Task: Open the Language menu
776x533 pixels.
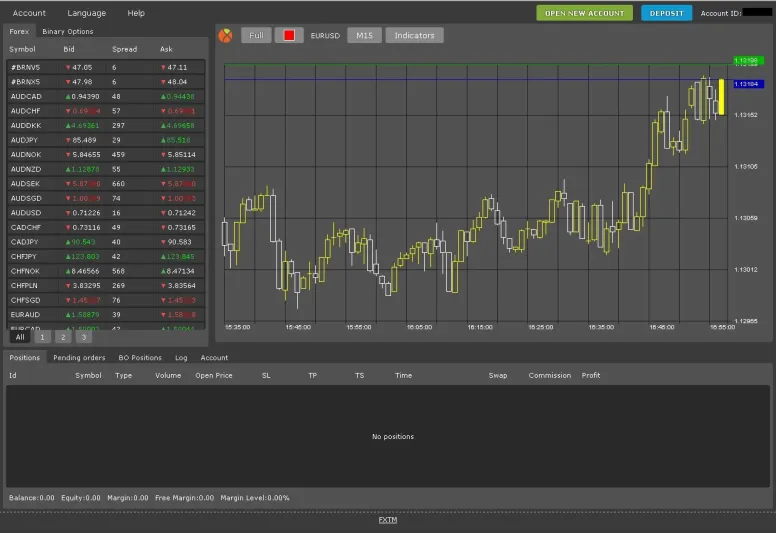Action: (x=87, y=13)
